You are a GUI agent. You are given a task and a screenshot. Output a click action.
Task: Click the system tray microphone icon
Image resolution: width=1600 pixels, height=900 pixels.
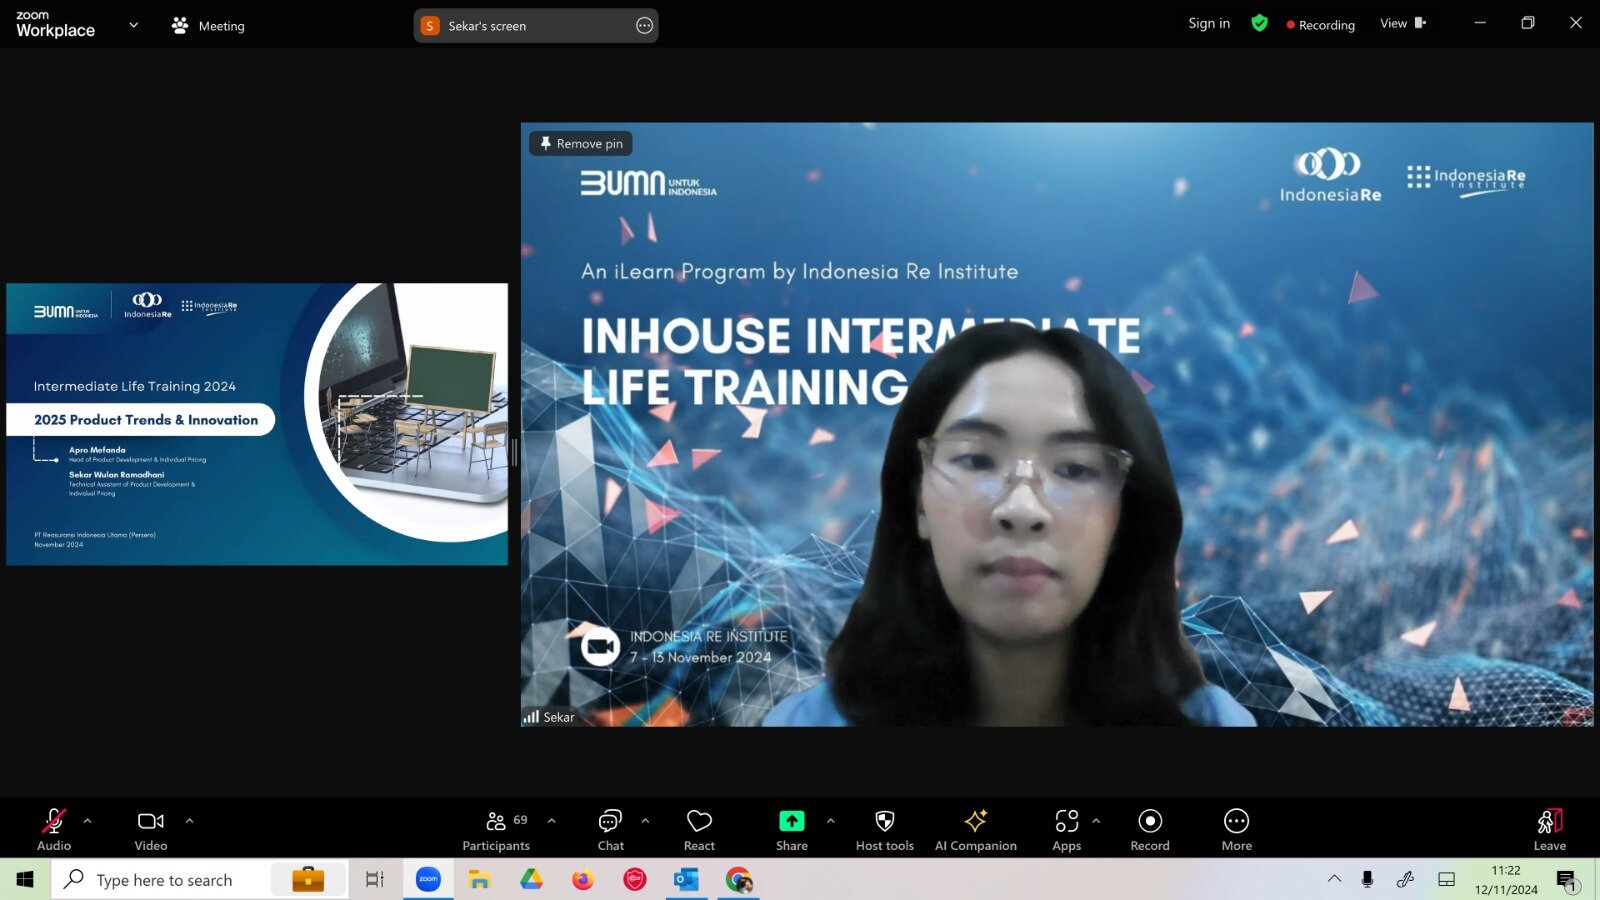(1367, 879)
